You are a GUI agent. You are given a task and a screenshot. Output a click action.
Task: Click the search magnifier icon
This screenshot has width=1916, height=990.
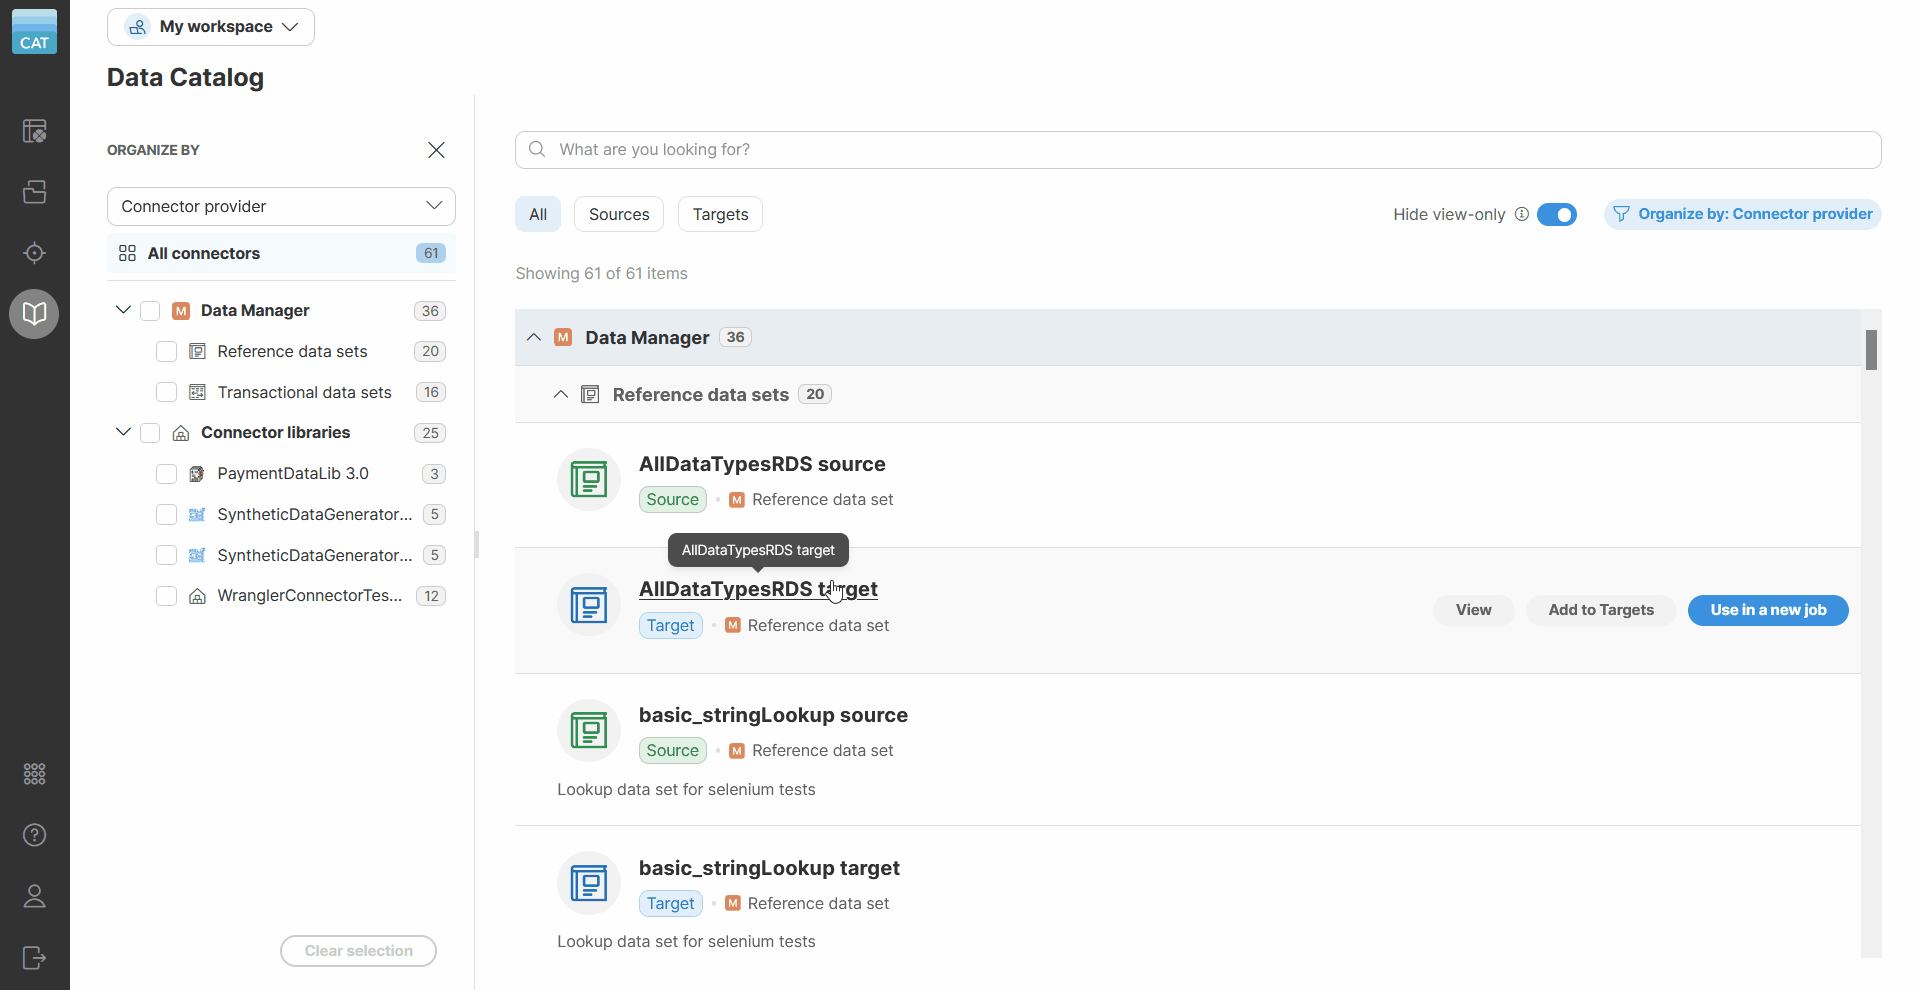click(537, 149)
